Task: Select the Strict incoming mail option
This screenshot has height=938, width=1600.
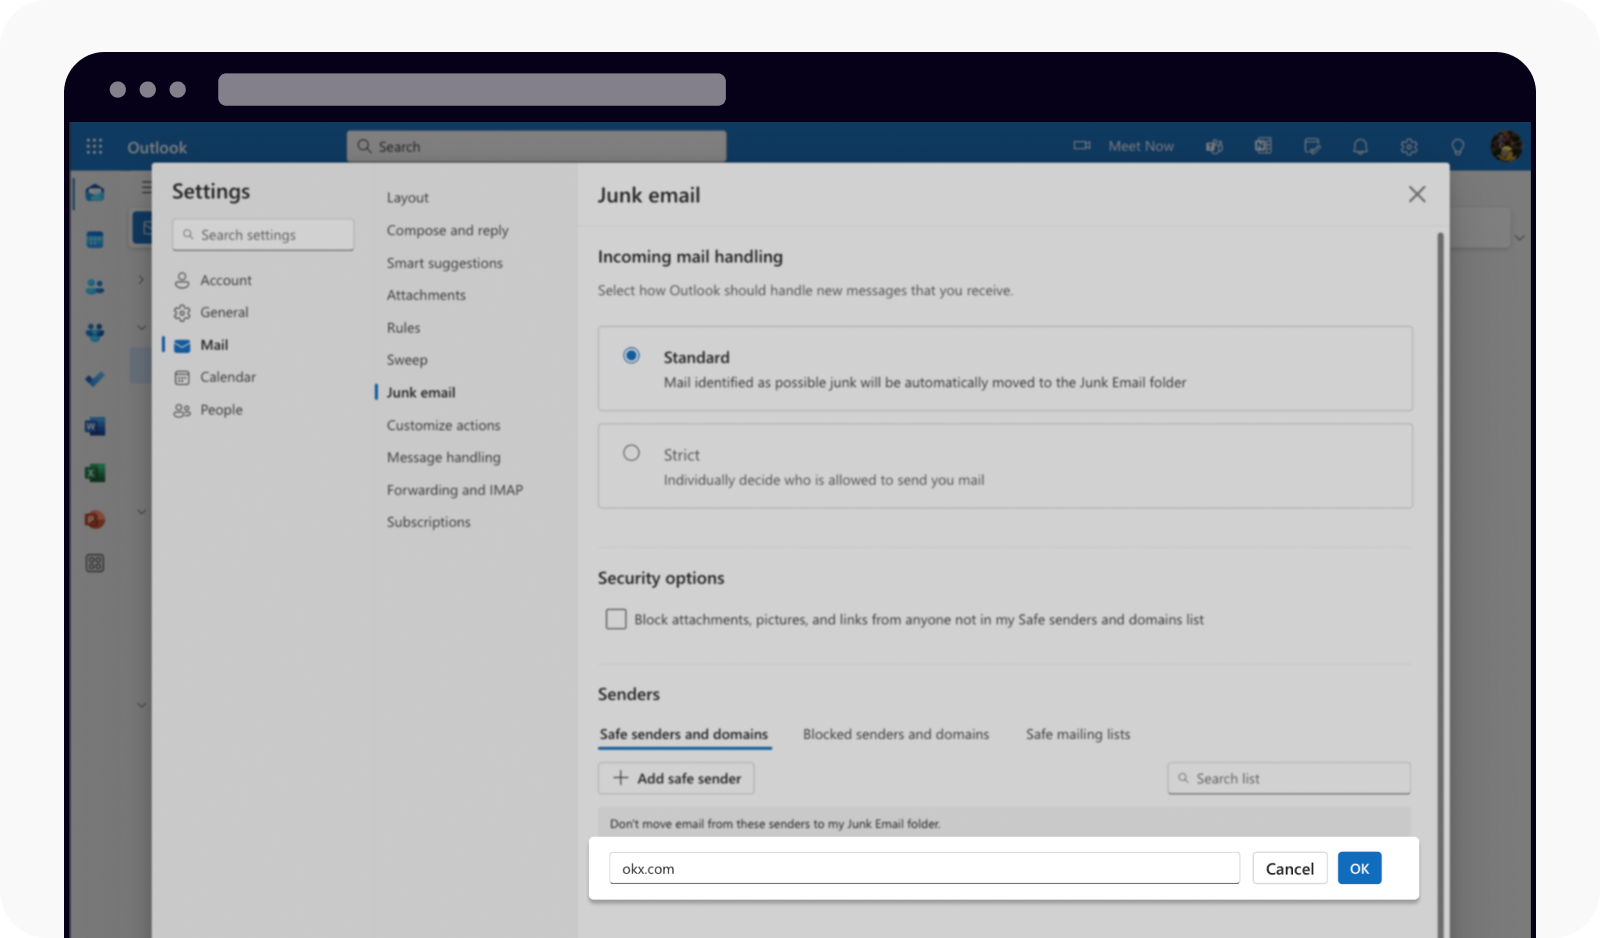Action: click(x=631, y=452)
